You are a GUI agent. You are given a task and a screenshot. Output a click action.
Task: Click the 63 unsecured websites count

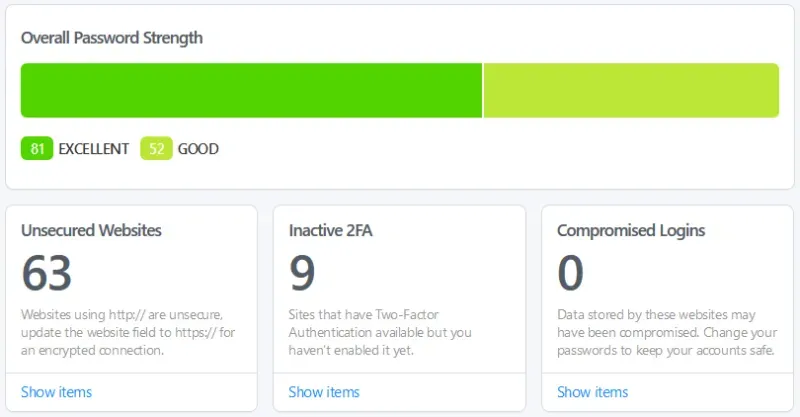(47, 272)
